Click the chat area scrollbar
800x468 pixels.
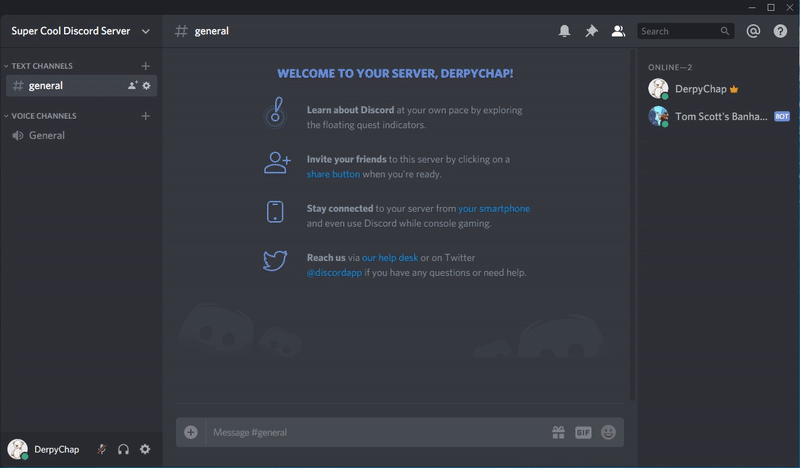coord(633,225)
